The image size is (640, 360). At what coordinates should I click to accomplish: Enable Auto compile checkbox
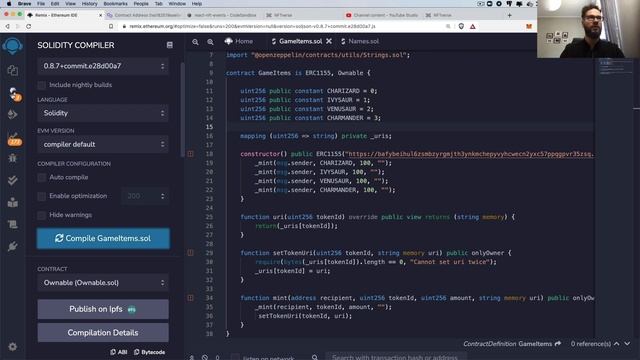[42, 177]
